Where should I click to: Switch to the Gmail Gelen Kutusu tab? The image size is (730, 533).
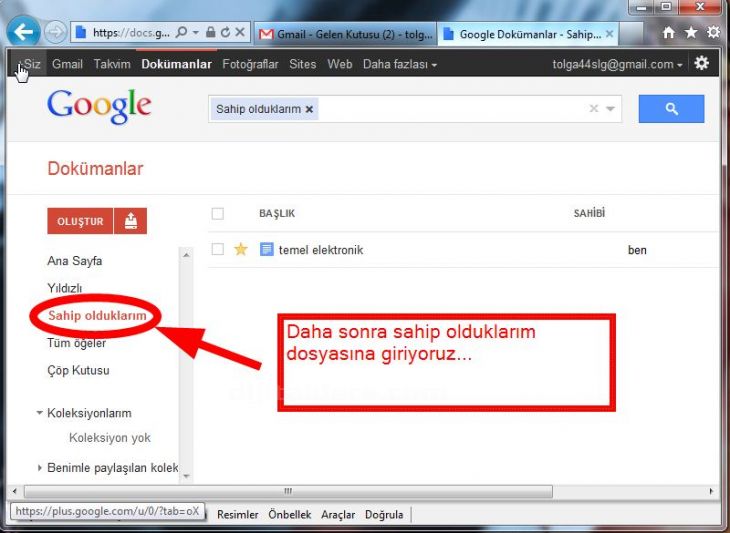click(345, 34)
